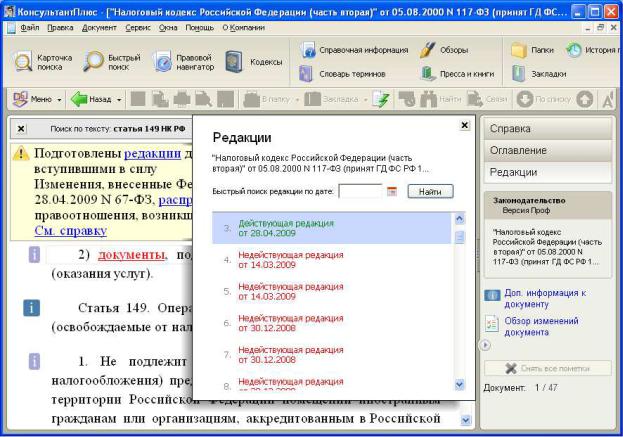Click the Связи toolbar button
The image size is (623, 437).
point(488,99)
